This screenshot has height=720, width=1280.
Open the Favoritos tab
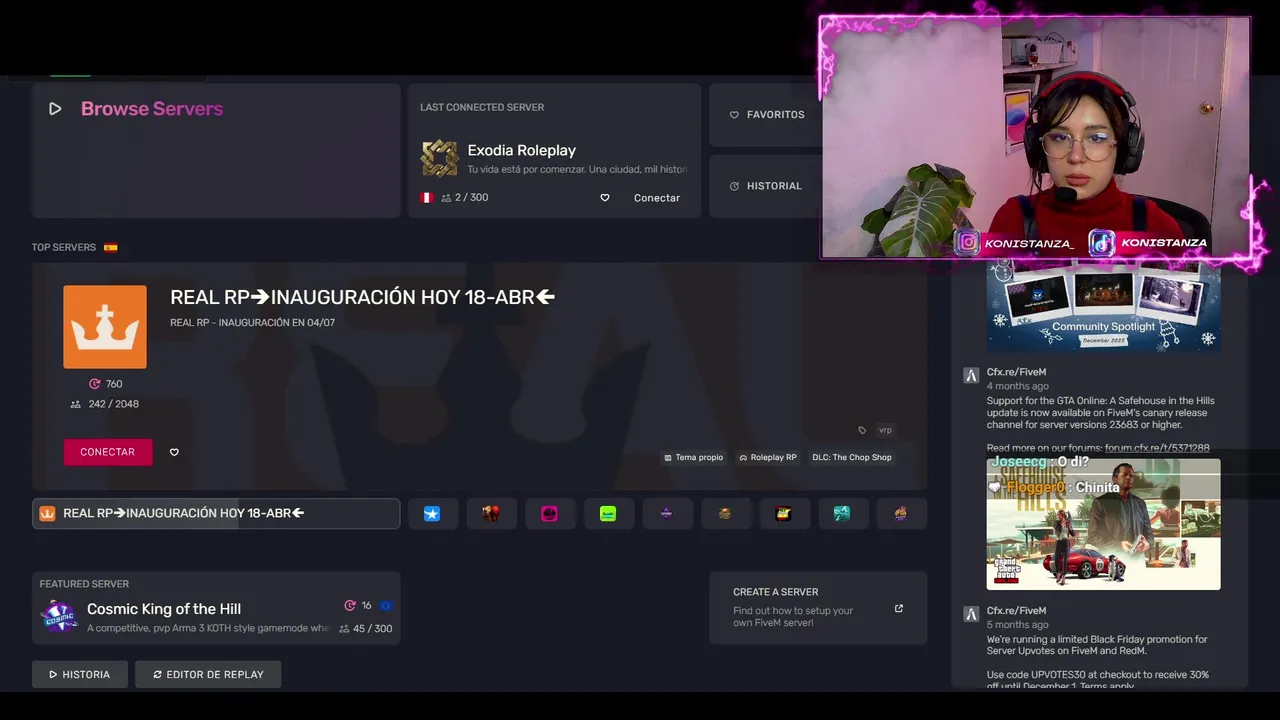point(766,115)
